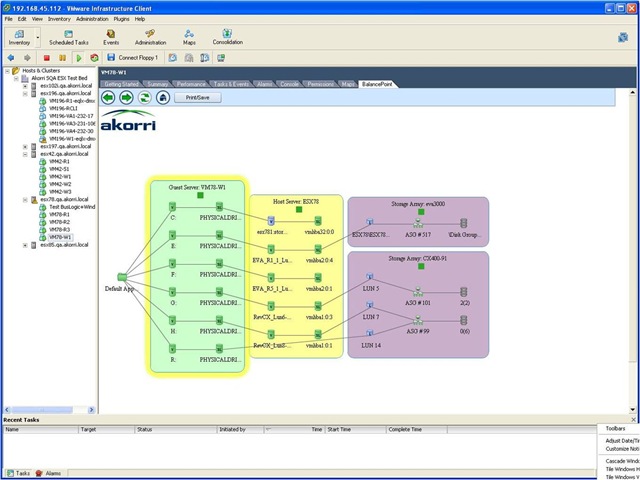Click the BalancePoint home icon
The height and width of the screenshot is (480, 640).
(163, 98)
